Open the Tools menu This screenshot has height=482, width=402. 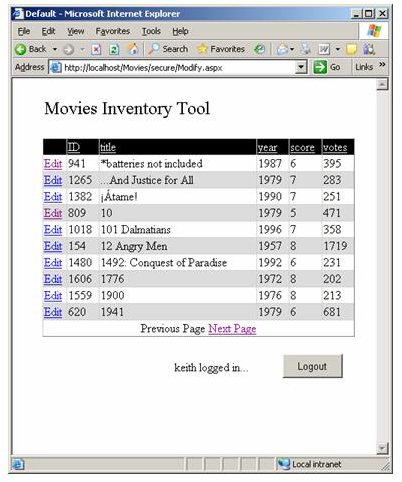coord(151,31)
